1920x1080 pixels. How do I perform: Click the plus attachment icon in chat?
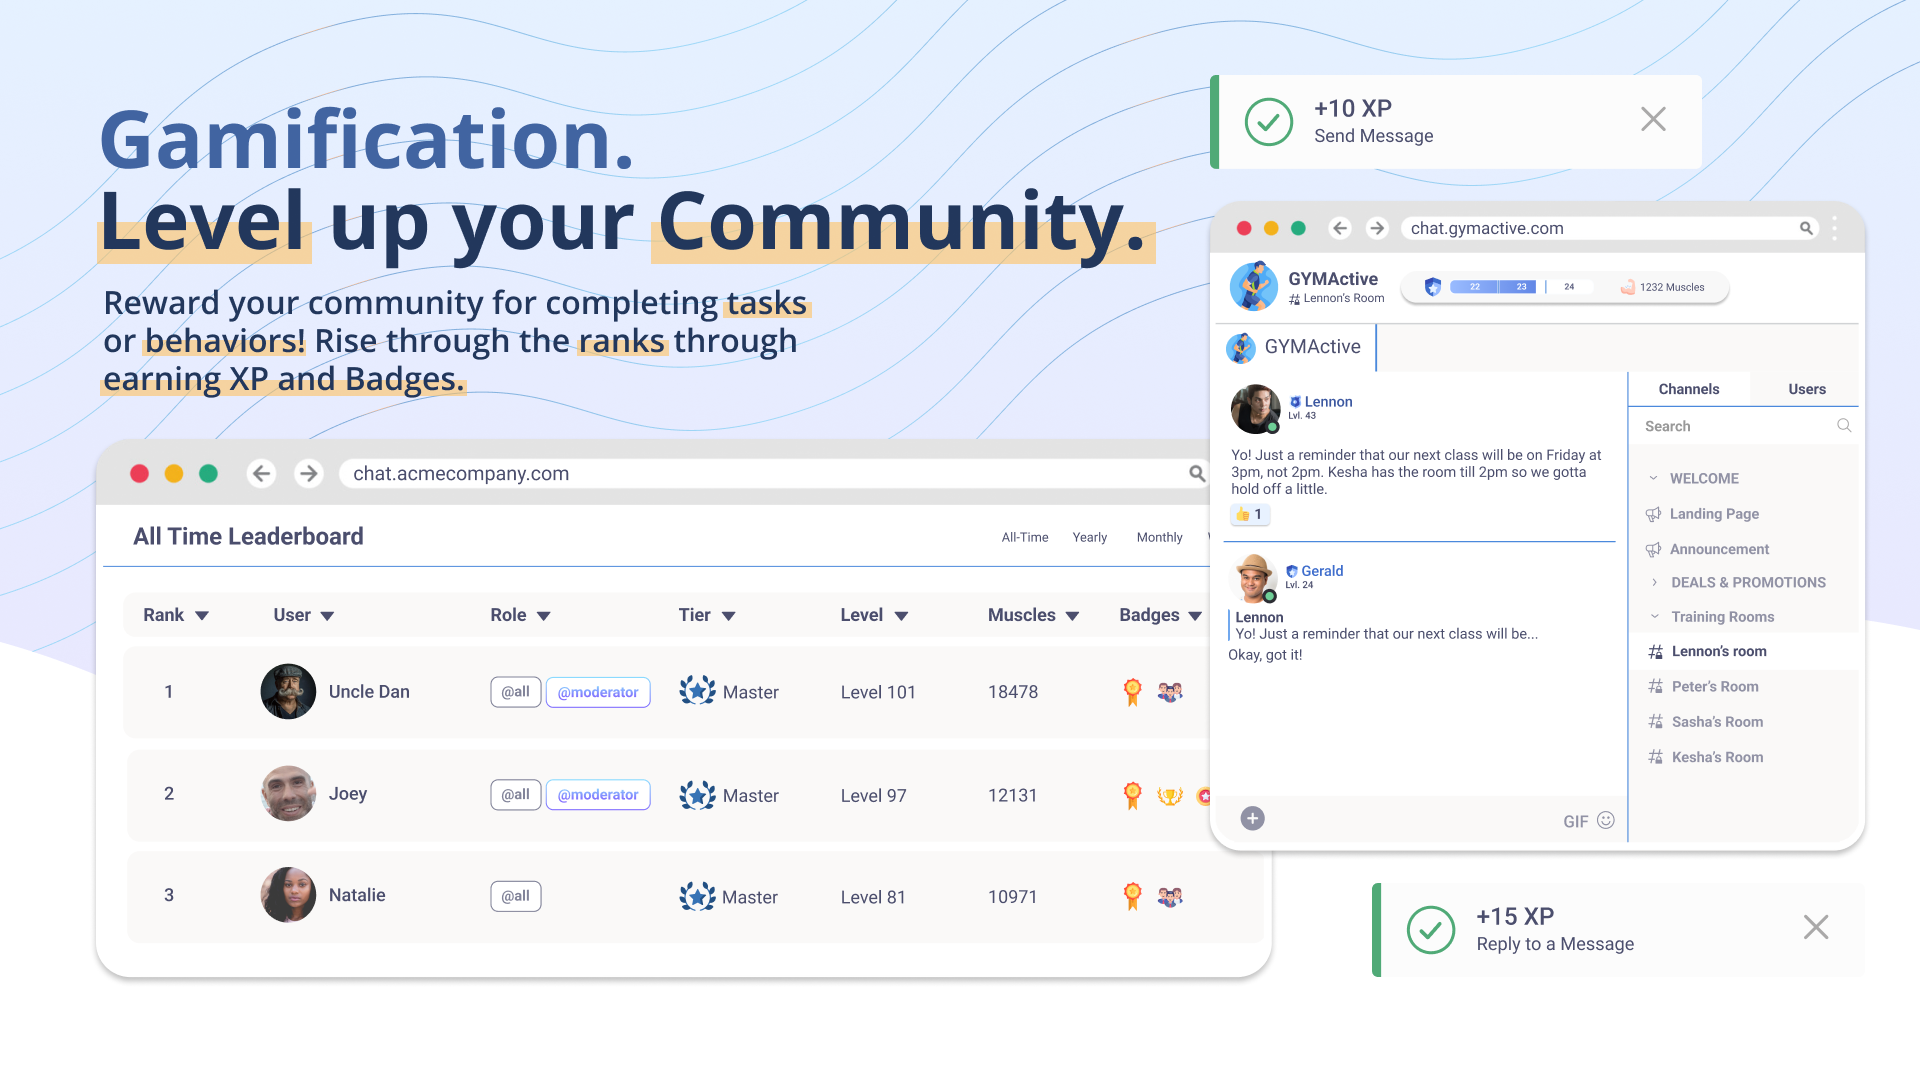coord(1252,819)
